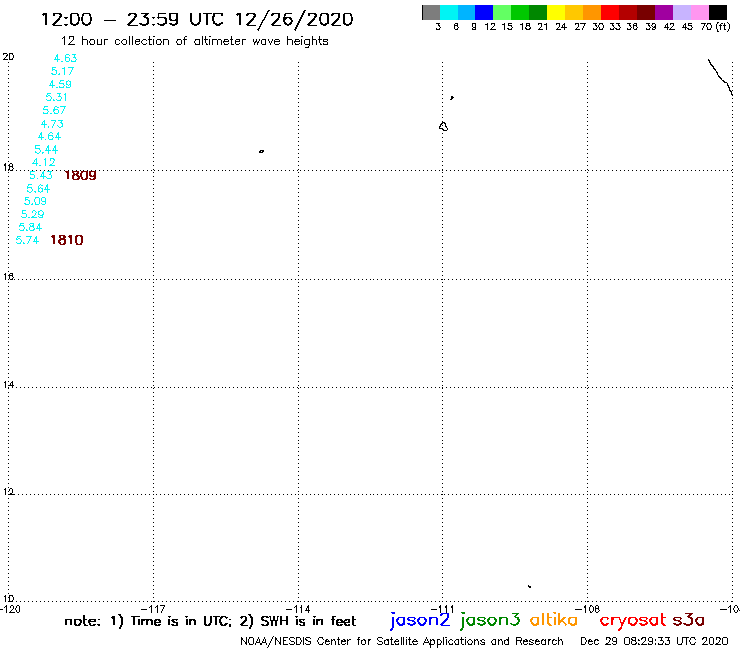
Task: Click the cyan swatch in the legend
Action: click(x=449, y=12)
